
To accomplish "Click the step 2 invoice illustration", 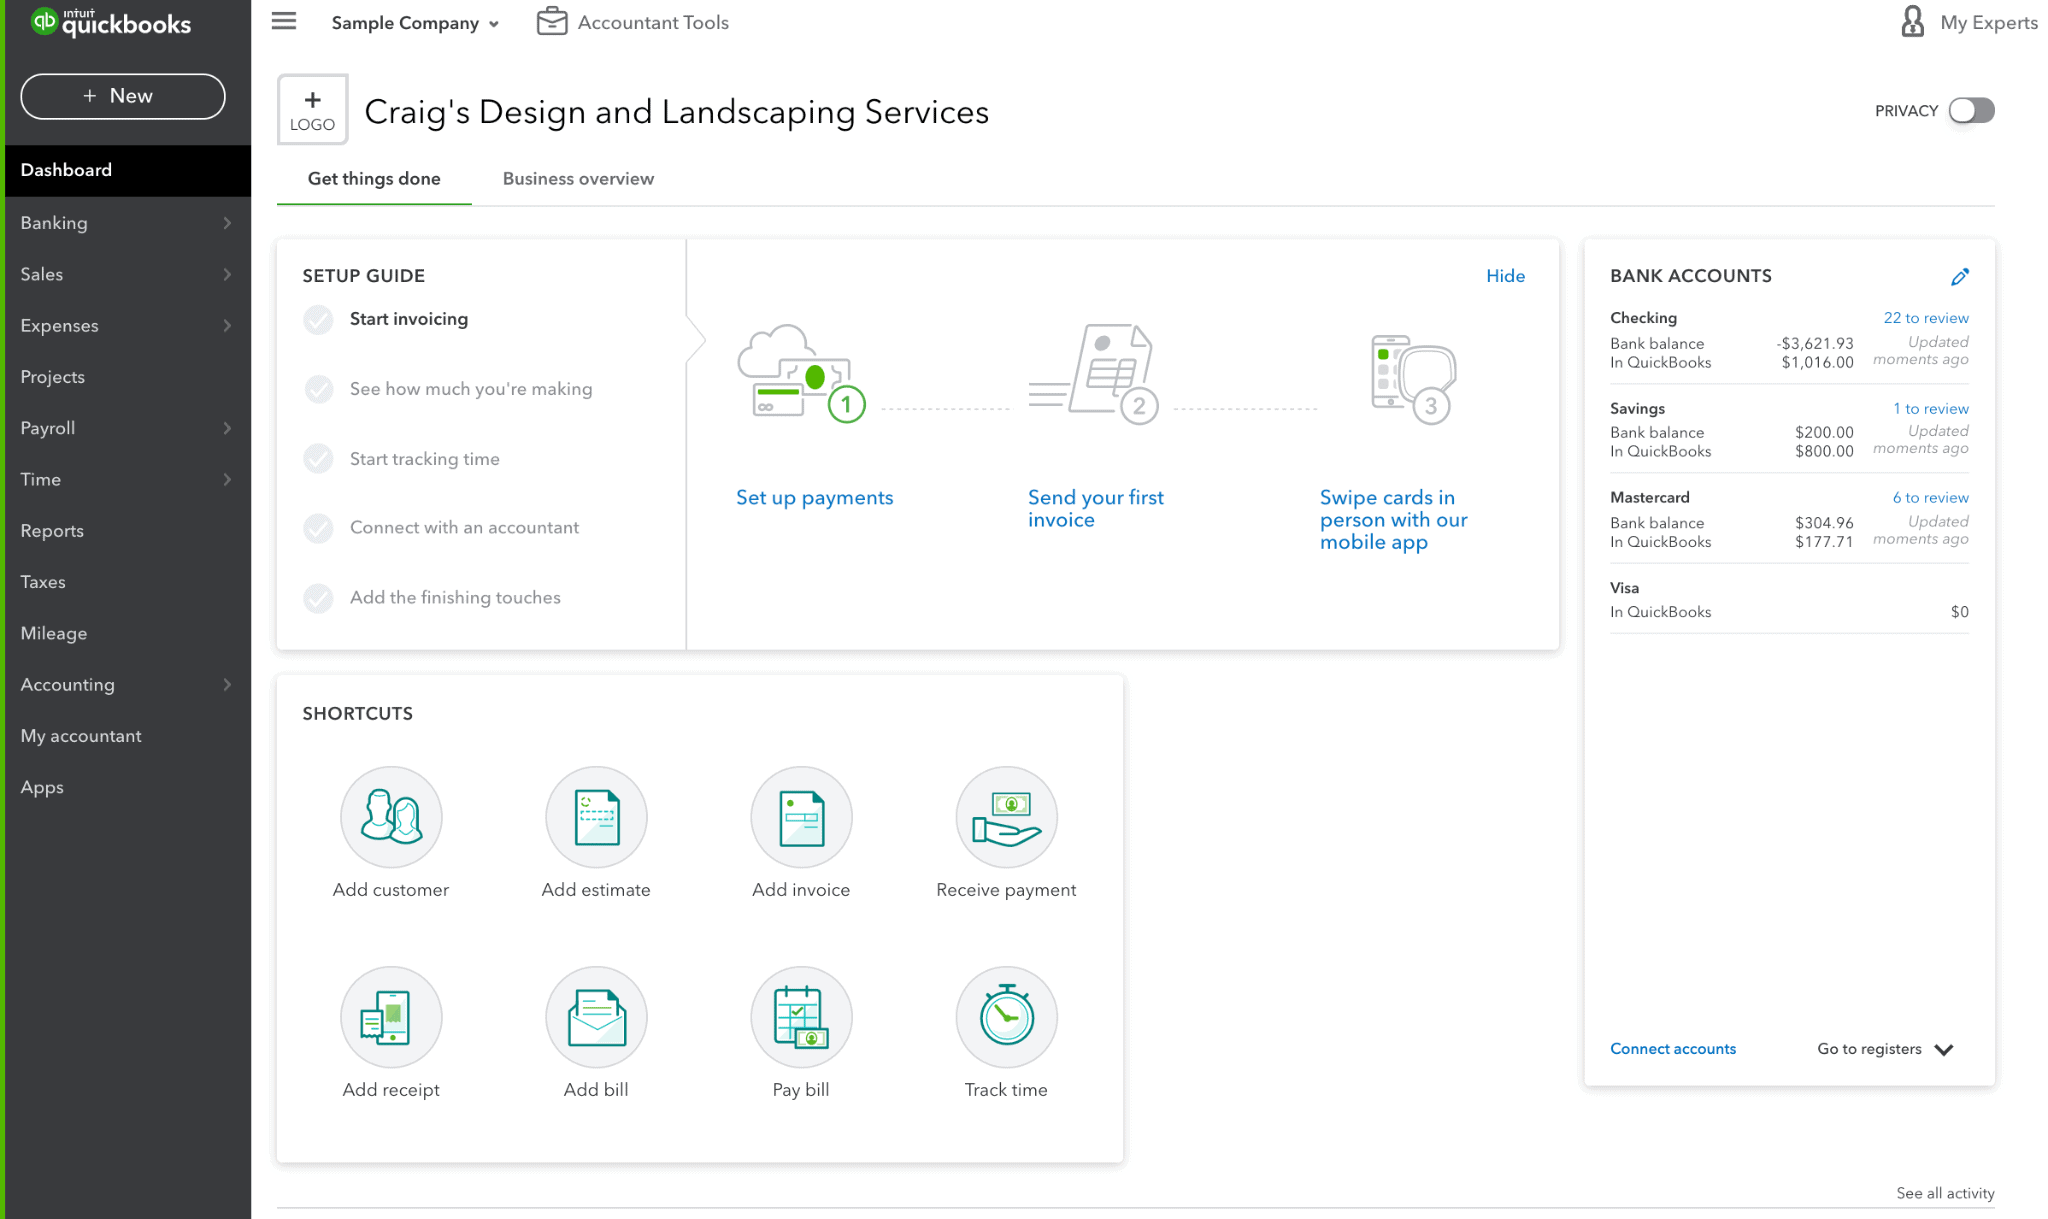I will coord(1094,374).
